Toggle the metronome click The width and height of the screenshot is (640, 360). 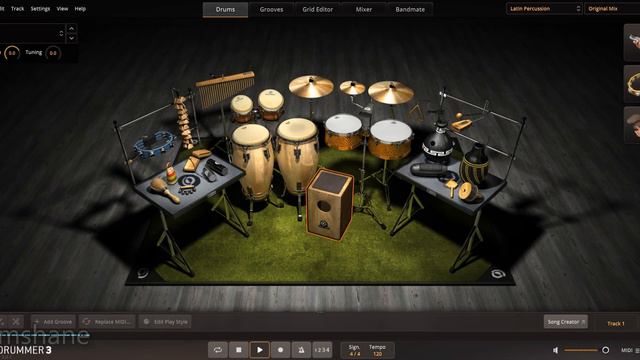click(301, 350)
